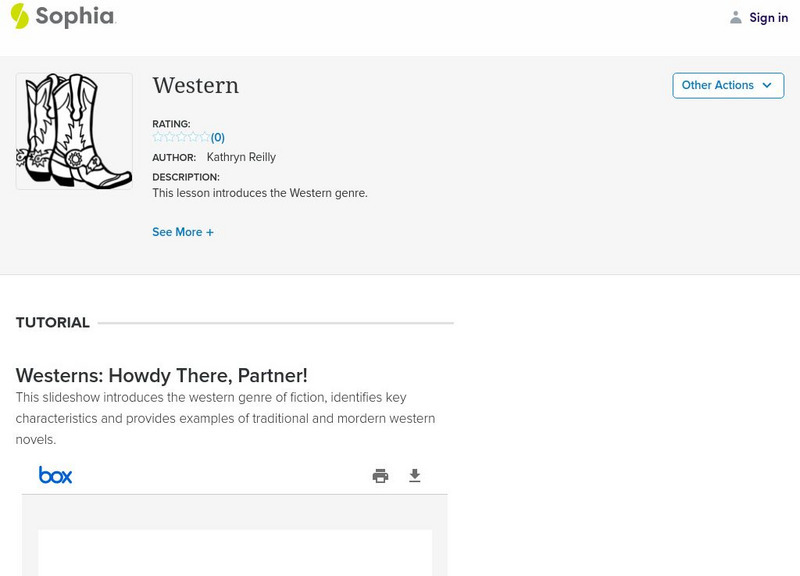Click the Sign in link
Screen dimensions: 800x576
(768, 17)
